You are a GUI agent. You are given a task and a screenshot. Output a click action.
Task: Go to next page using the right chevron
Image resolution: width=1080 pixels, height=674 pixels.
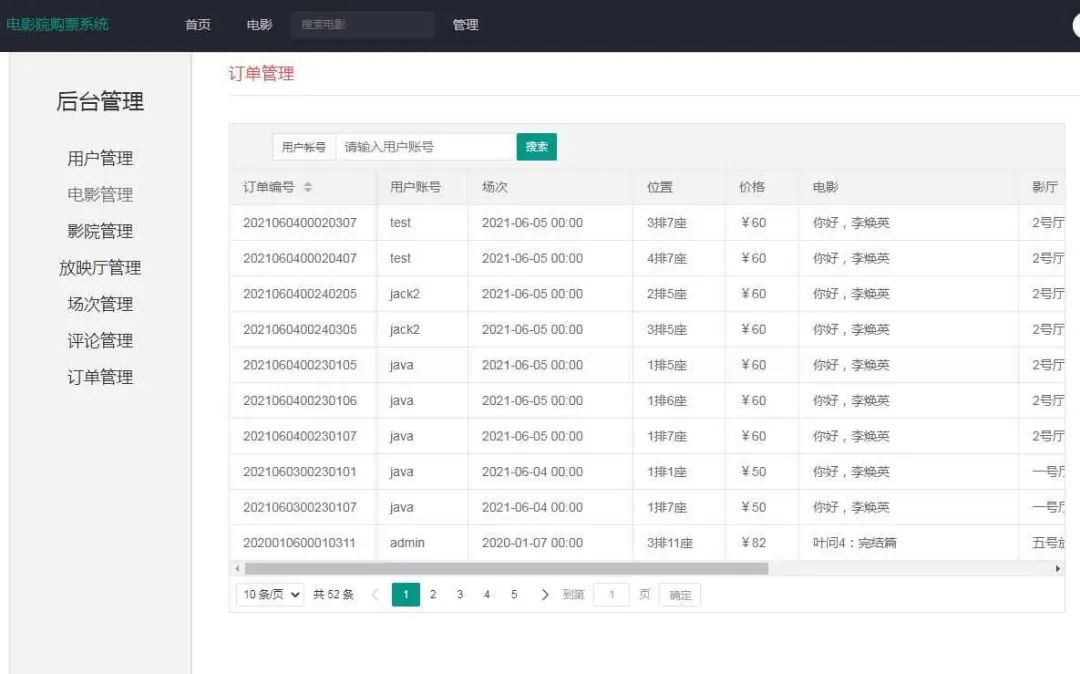(x=544, y=594)
